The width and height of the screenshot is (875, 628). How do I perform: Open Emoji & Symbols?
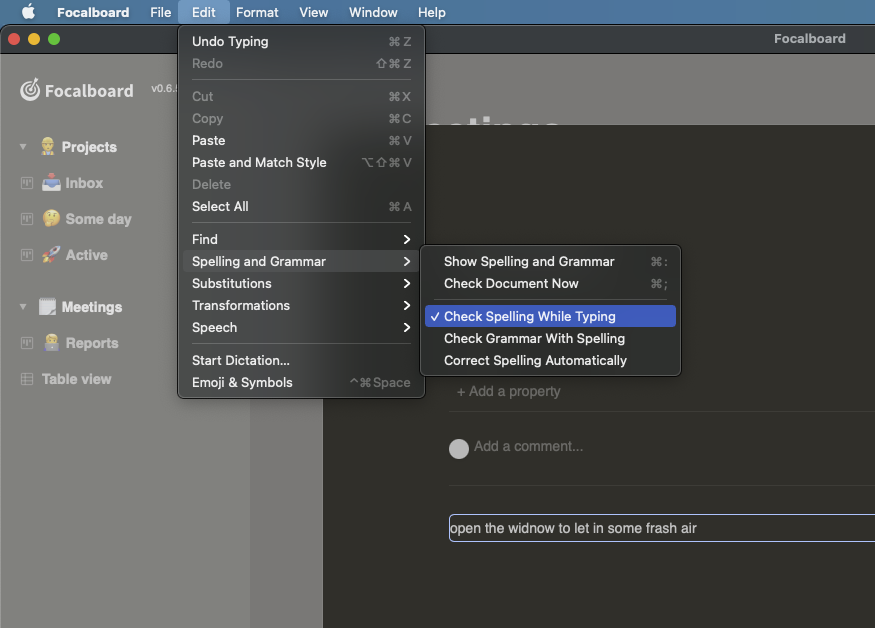coord(301,382)
